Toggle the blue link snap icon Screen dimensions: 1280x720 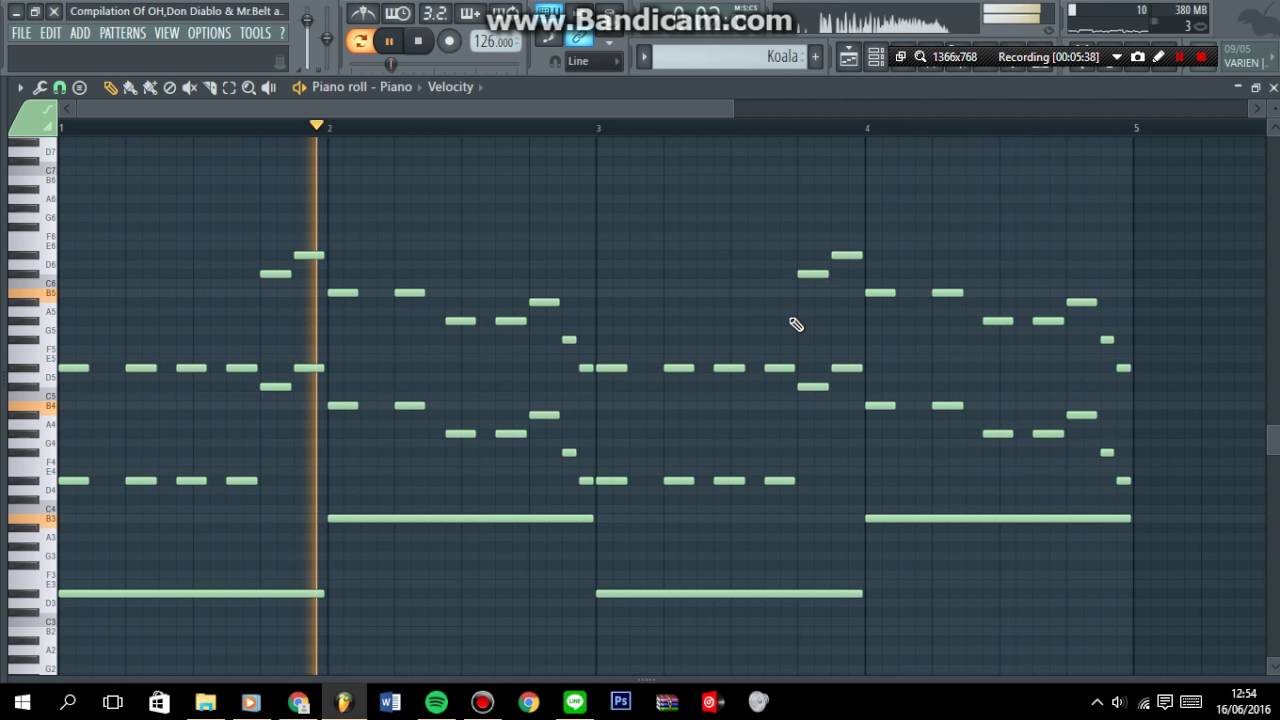click(x=579, y=38)
